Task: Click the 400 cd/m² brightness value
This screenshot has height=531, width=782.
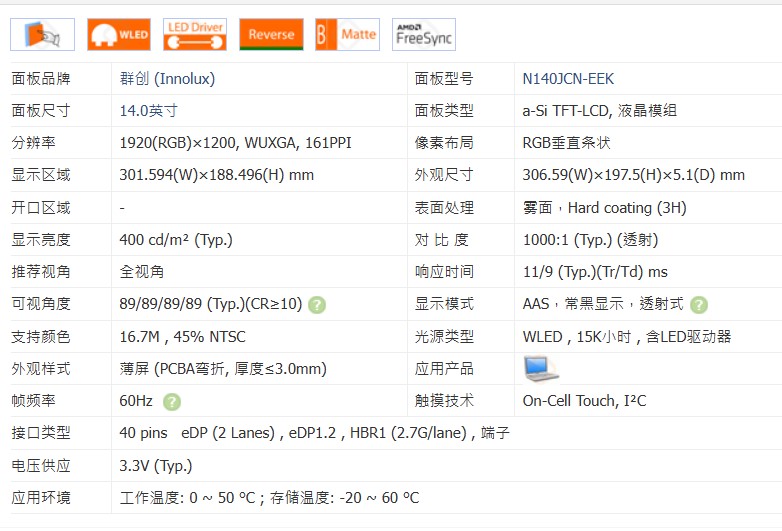Action: [174, 240]
